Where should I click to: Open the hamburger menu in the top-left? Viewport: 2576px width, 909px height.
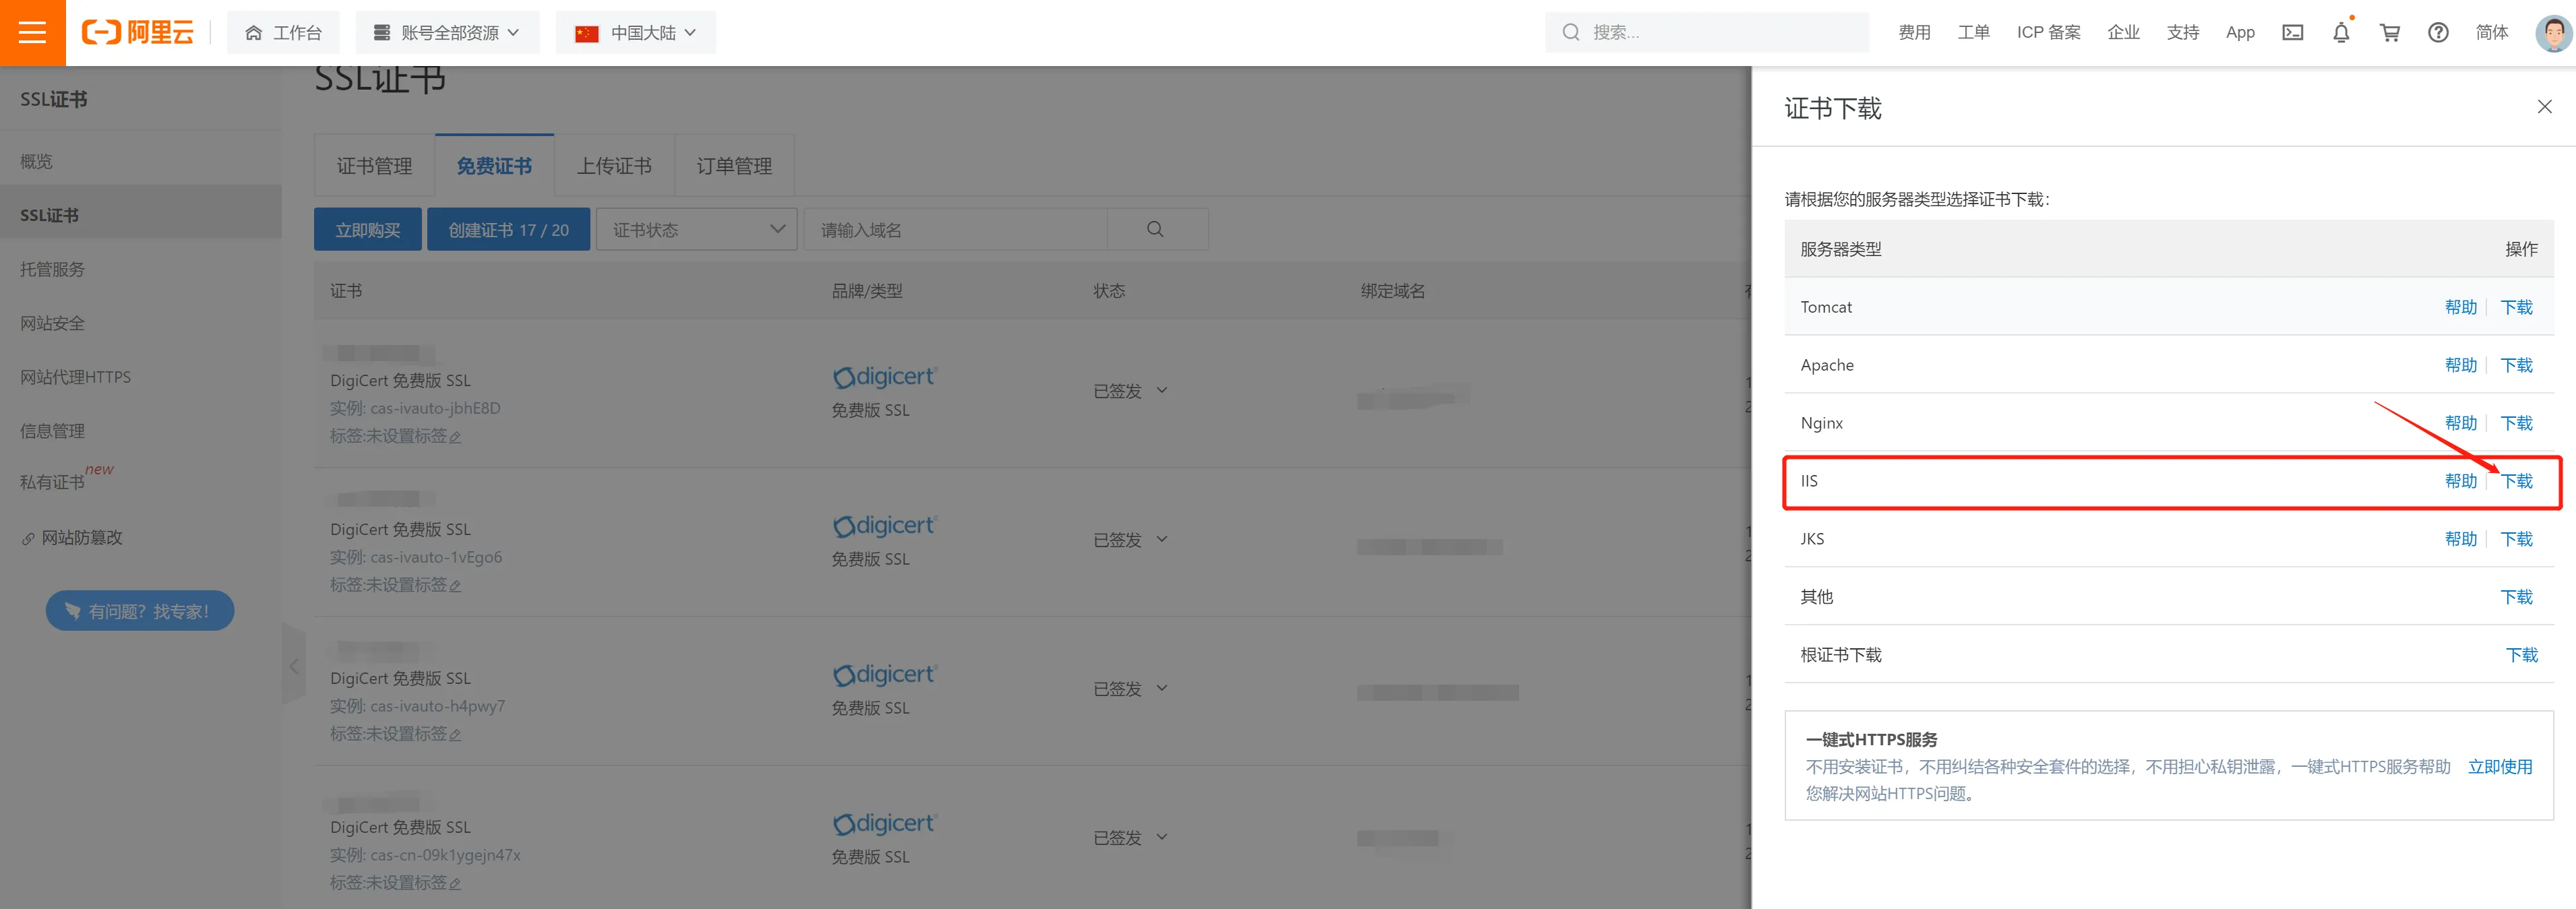coord(32,33)
